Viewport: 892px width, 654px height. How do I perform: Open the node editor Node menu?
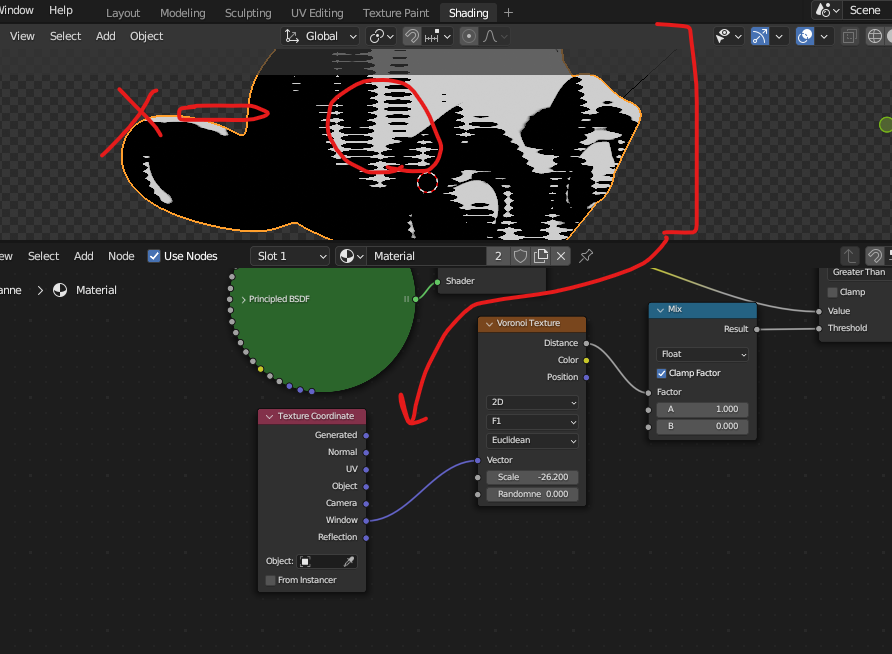[x=121, y=256]
